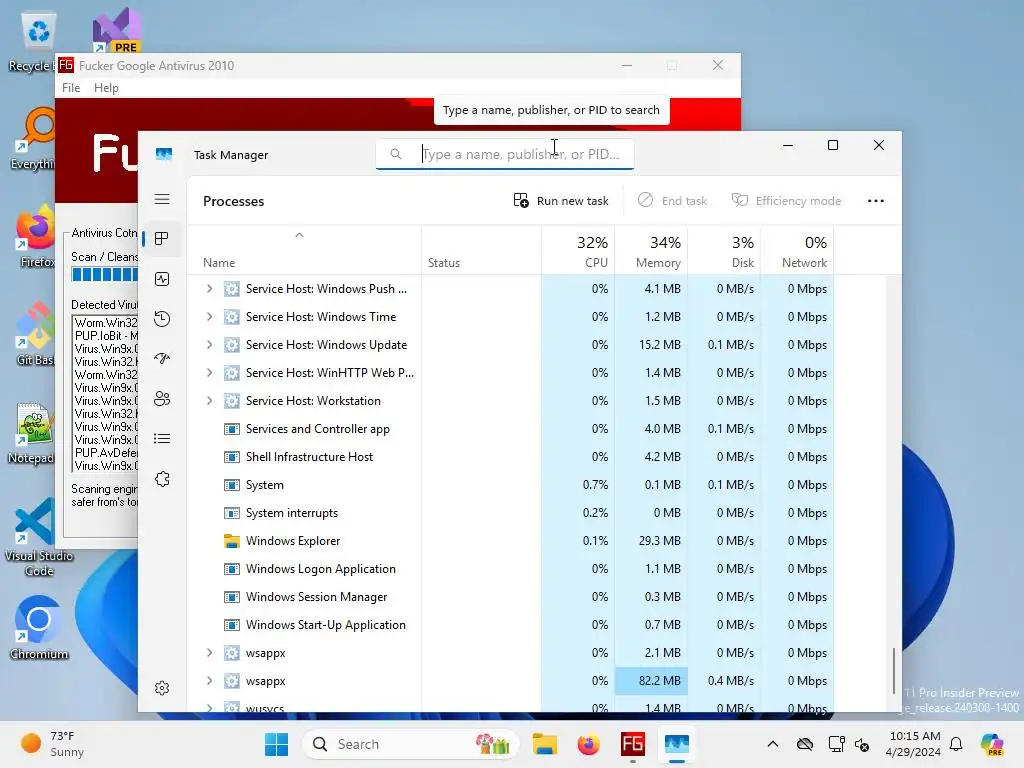Open the Git Bash desktop shortcut
The width and height of the screenshot is (1024, 768).
pyautogui.click(x=36, y=334)
